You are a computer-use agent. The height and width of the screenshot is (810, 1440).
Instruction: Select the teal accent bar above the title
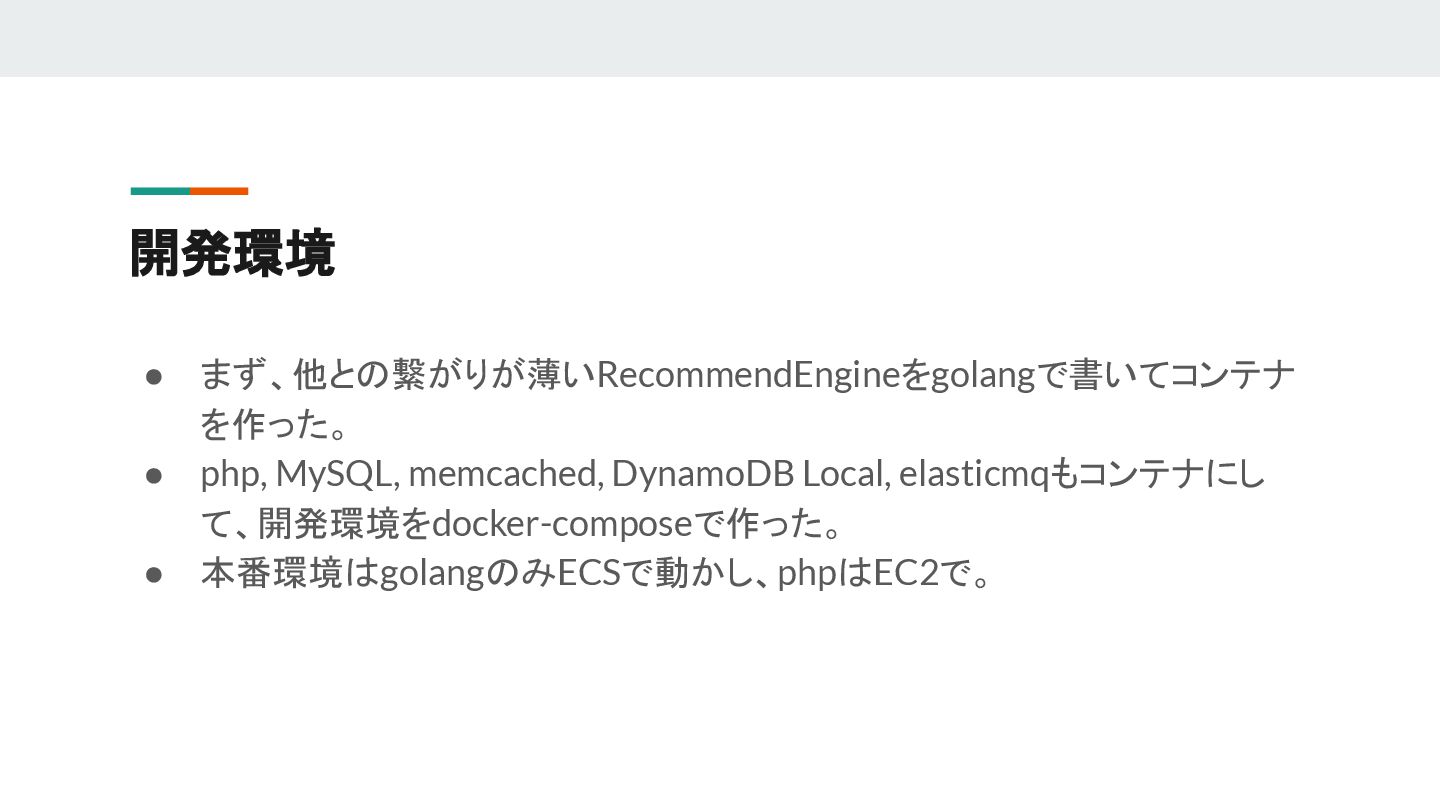pyautogui.click(x=160, y=191)
